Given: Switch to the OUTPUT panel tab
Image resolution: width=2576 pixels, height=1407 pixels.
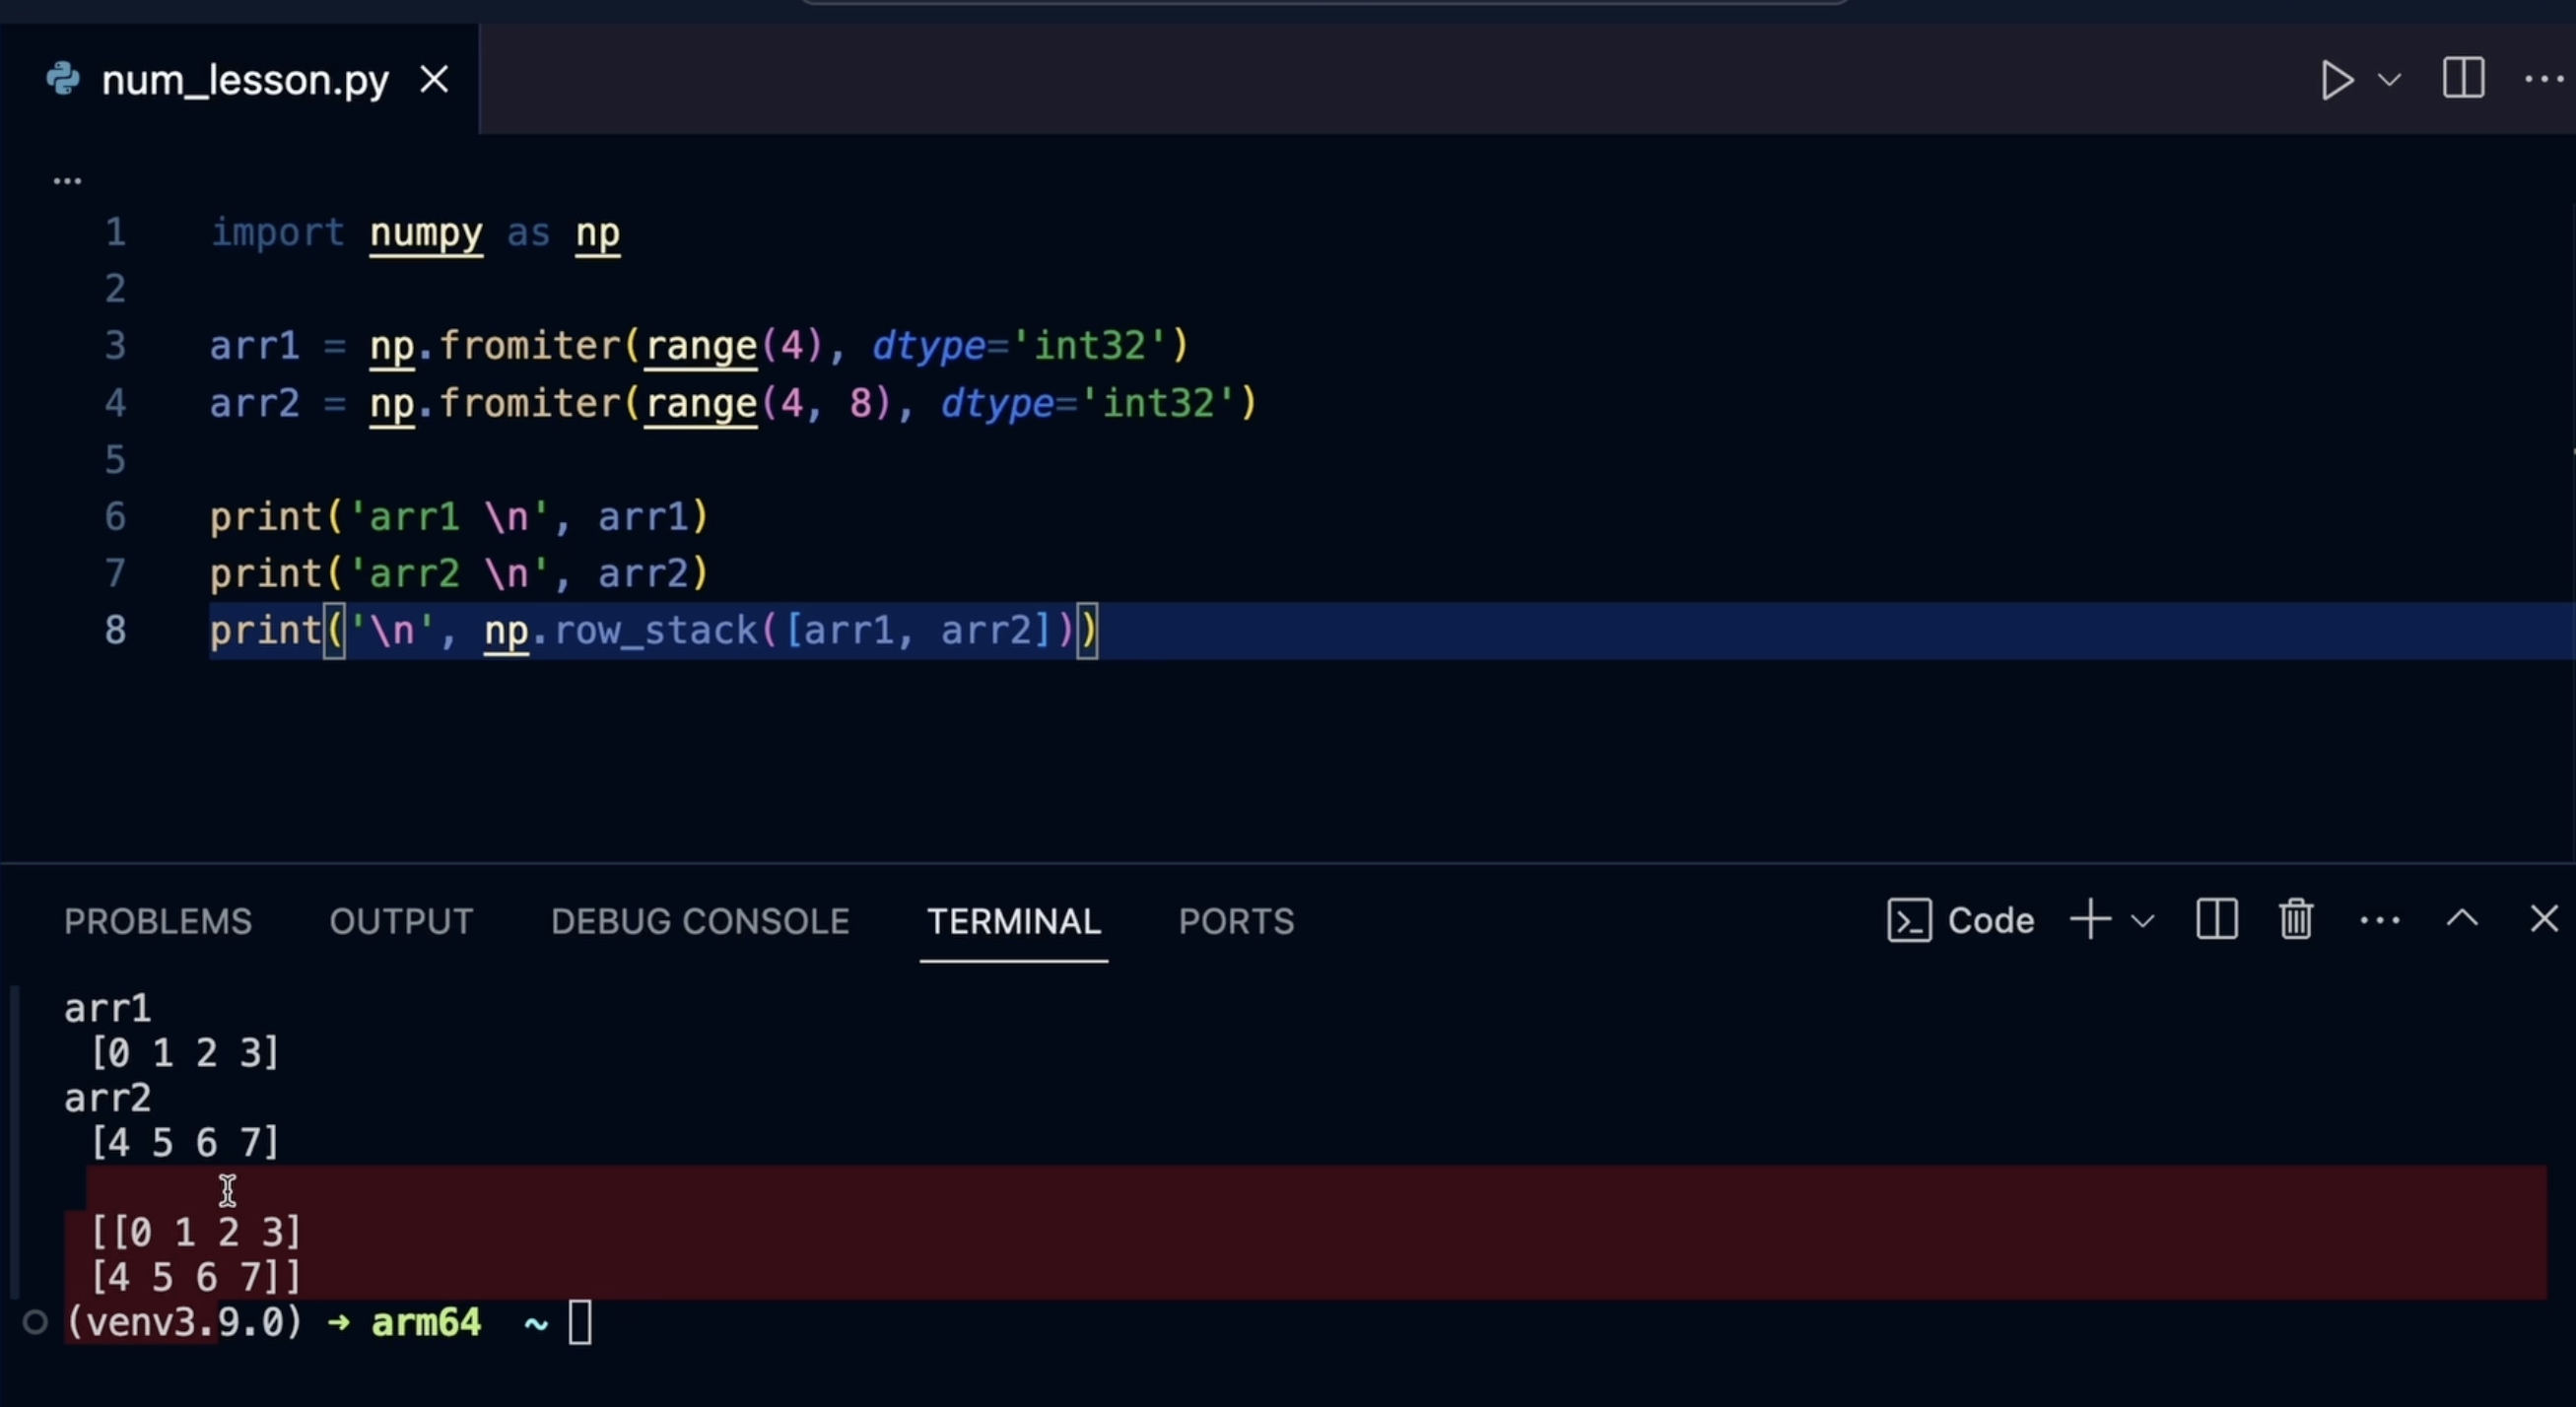Looking at the screenshot, I should [401, 921].
